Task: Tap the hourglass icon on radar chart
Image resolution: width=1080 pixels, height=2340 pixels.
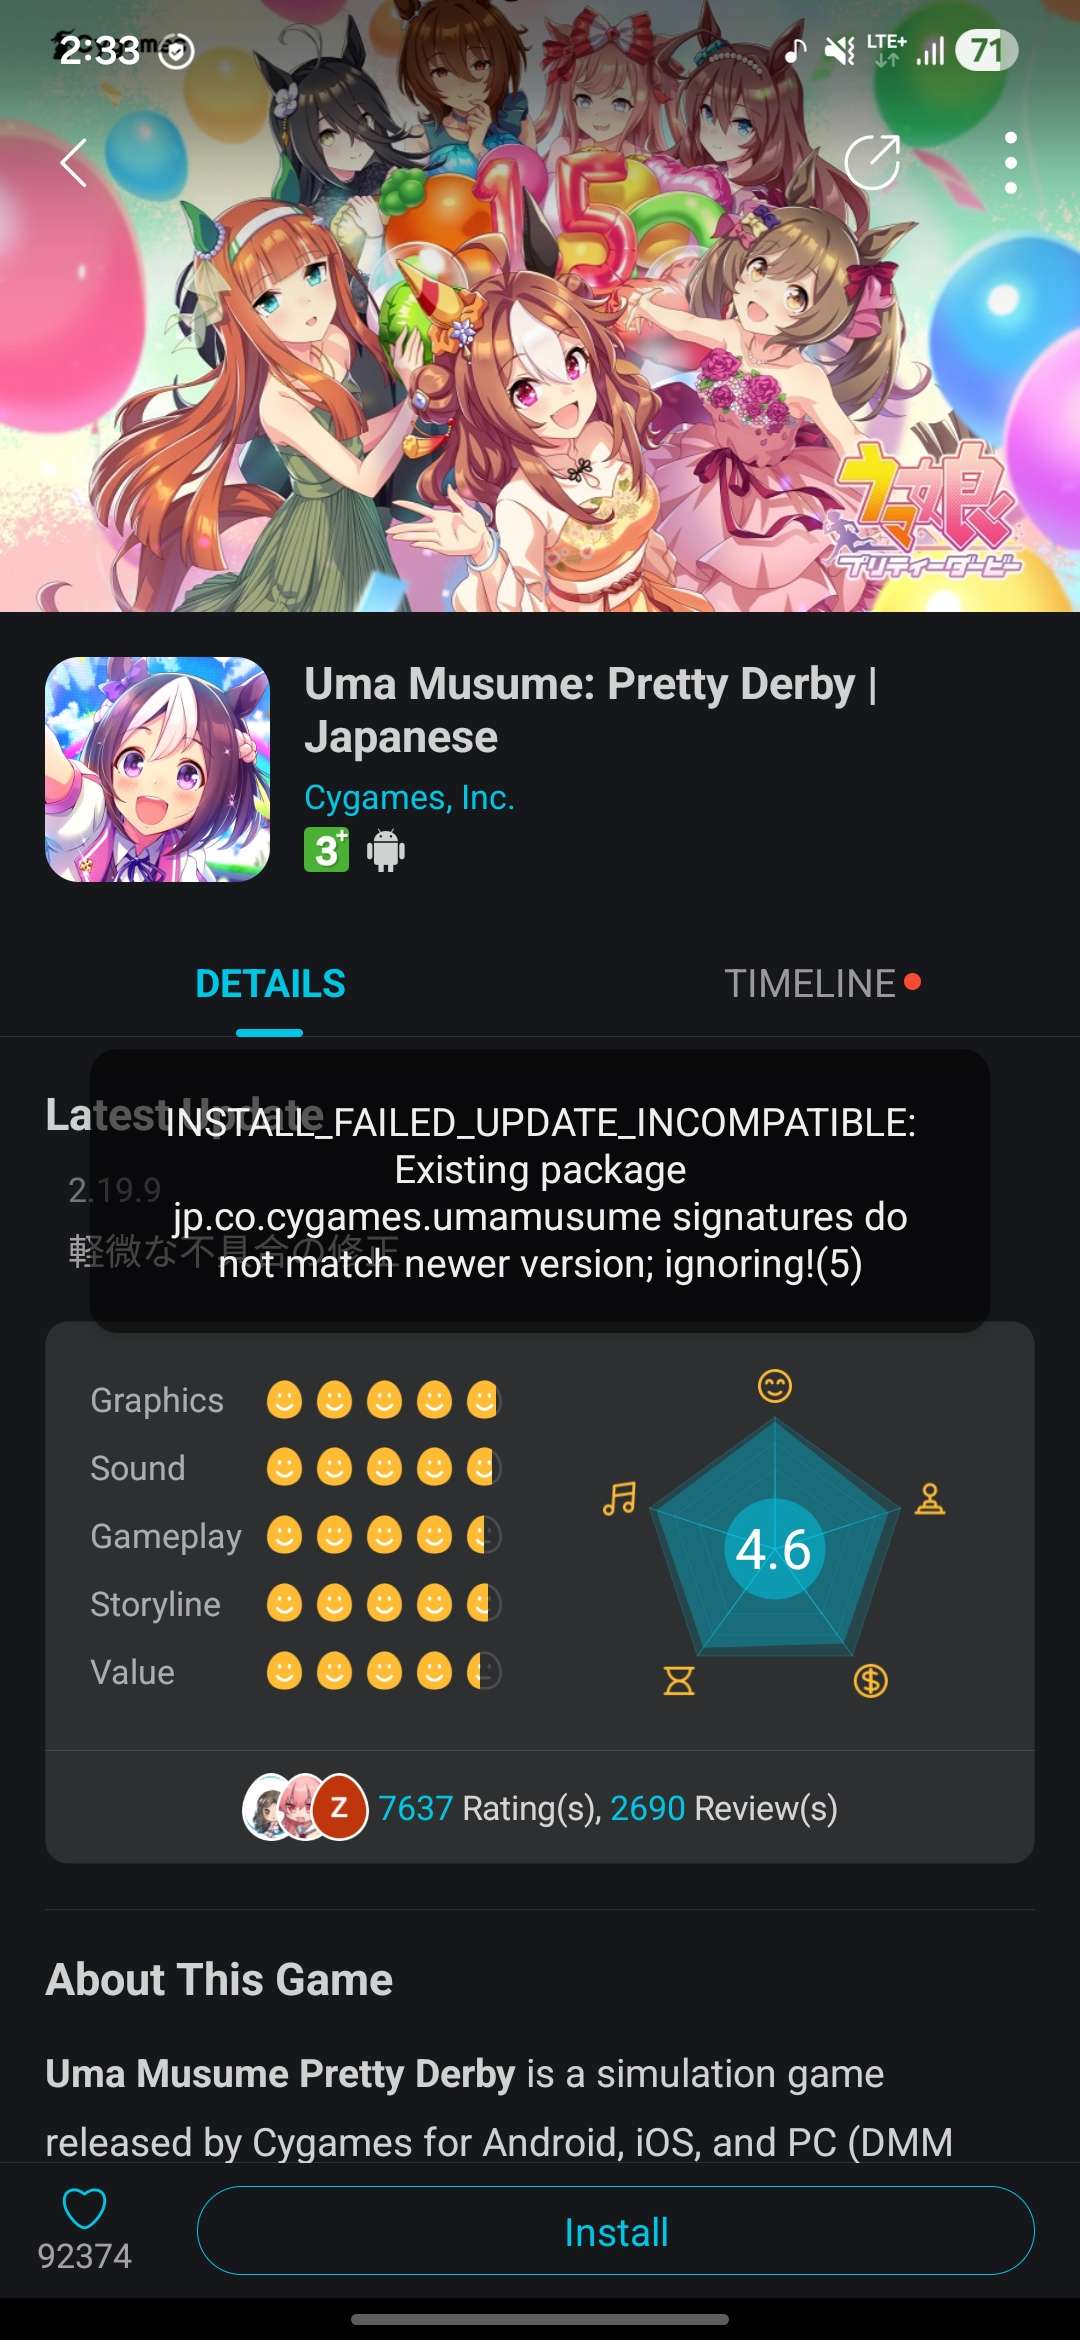Action: point(679,1680)
